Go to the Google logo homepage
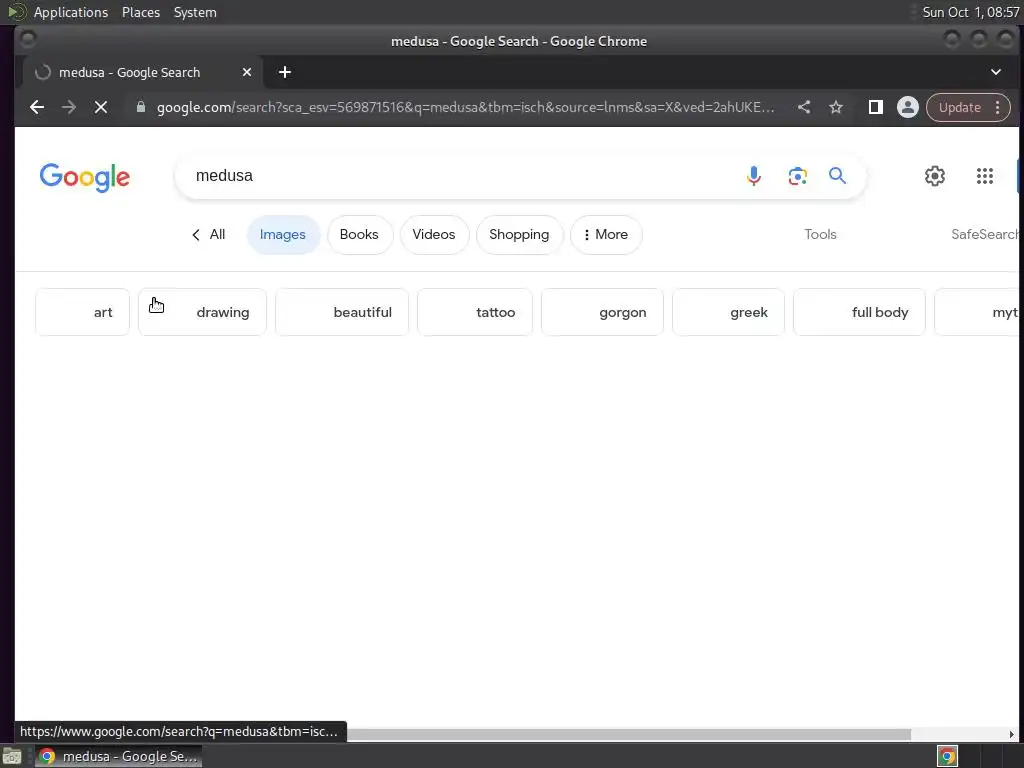The image size is (1024, 768). 85,177
